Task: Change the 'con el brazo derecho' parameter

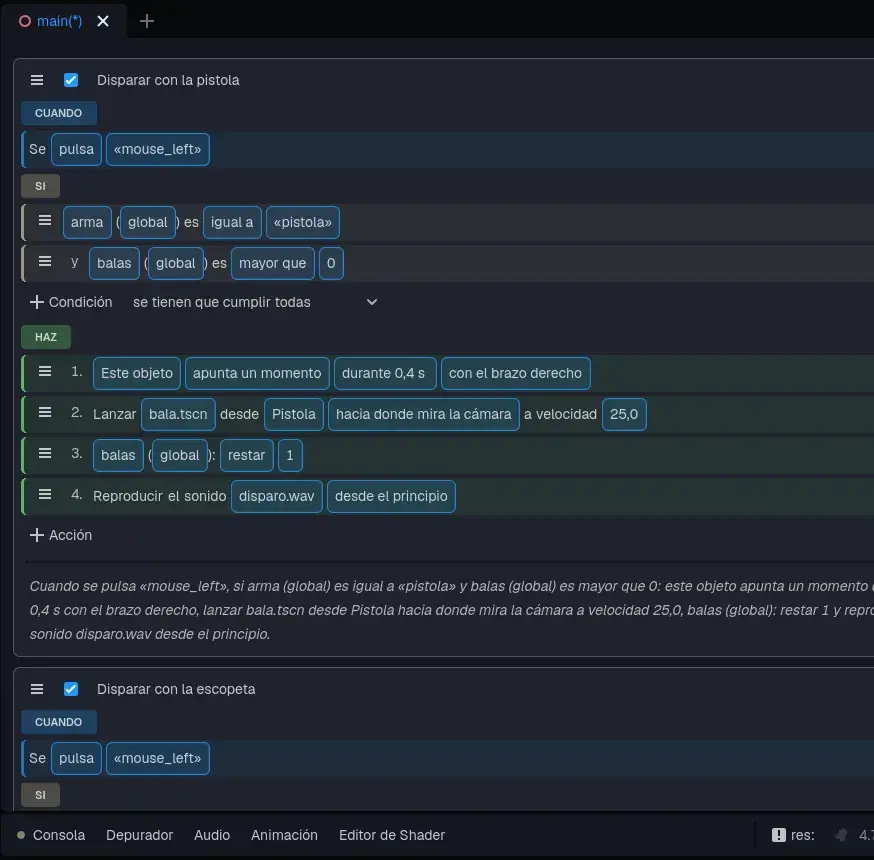Action: click(x=516, y=373)
